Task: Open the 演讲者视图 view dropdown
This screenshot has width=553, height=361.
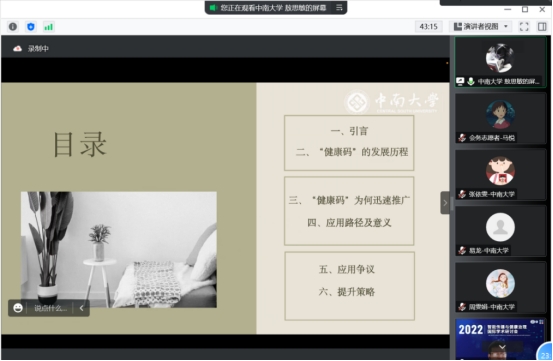Action: point(481,27)
